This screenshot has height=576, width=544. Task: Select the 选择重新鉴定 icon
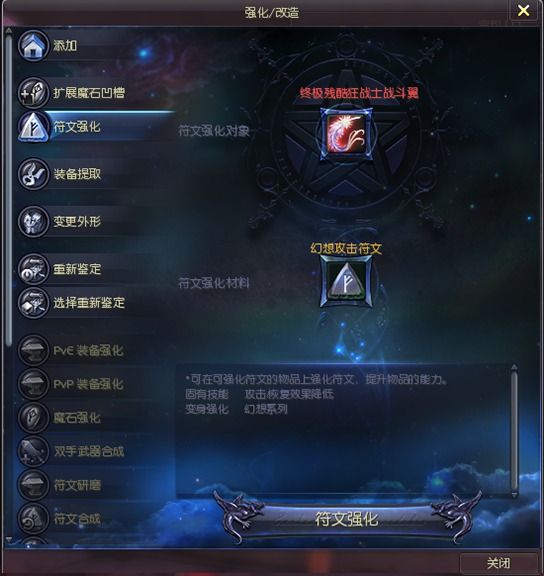point(33,303)
